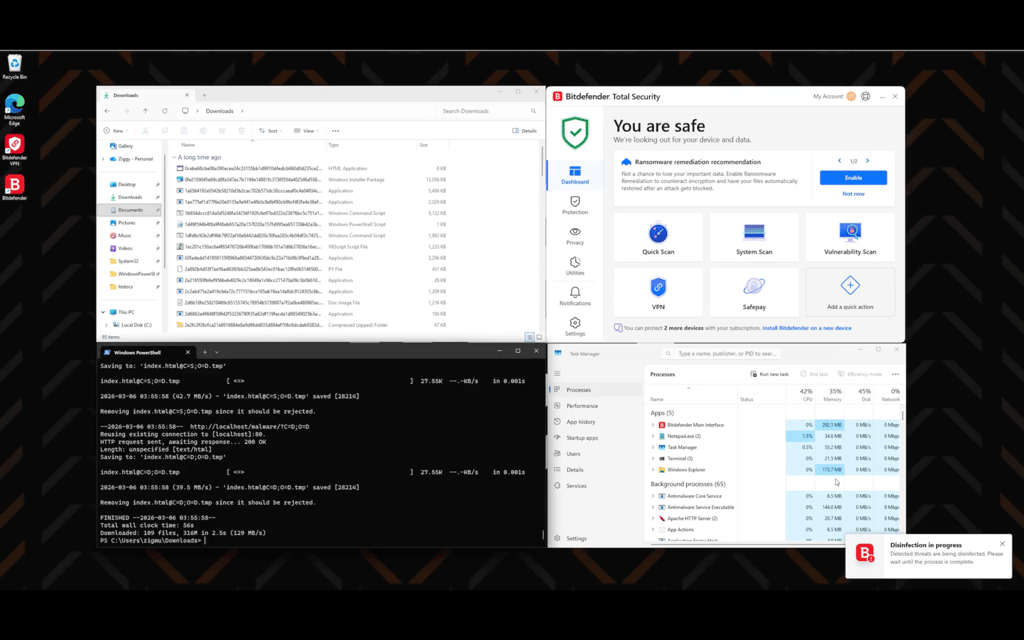The image size is (1024, 640).
Task: Open Safepay in Bitdefender
Action: click(x=754, y=293)
